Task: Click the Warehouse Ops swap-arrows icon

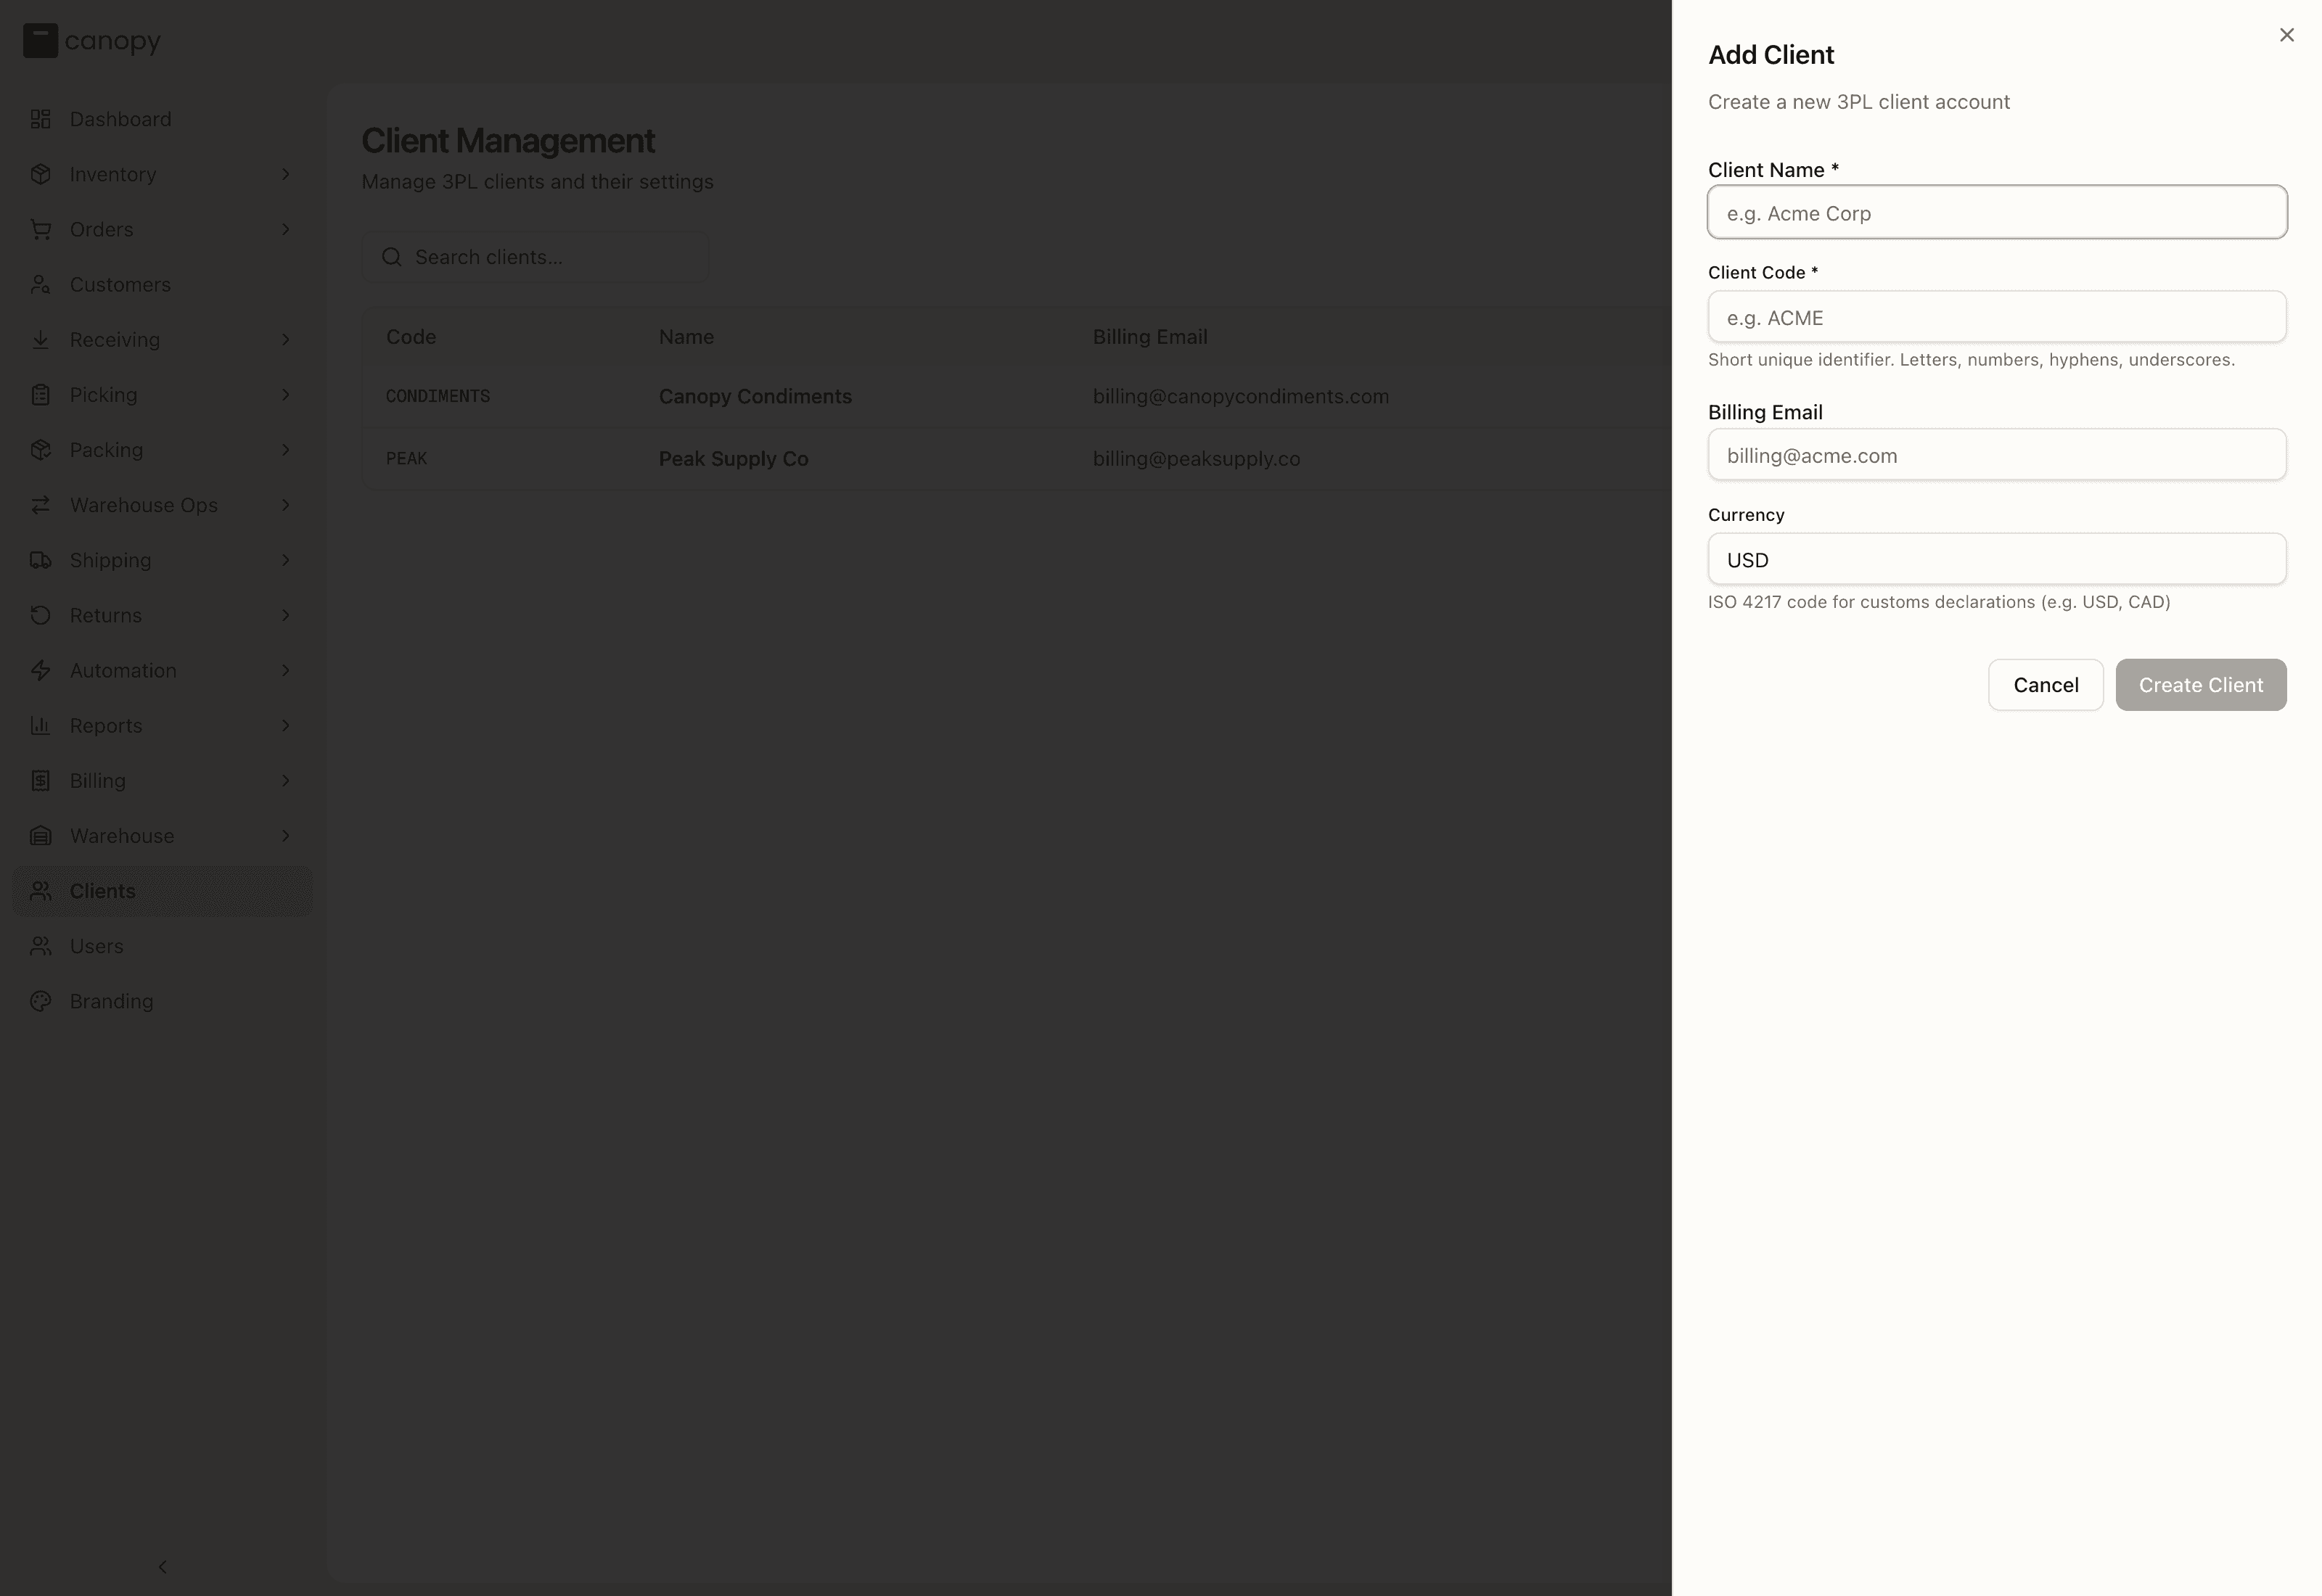Action: point(41,505)
